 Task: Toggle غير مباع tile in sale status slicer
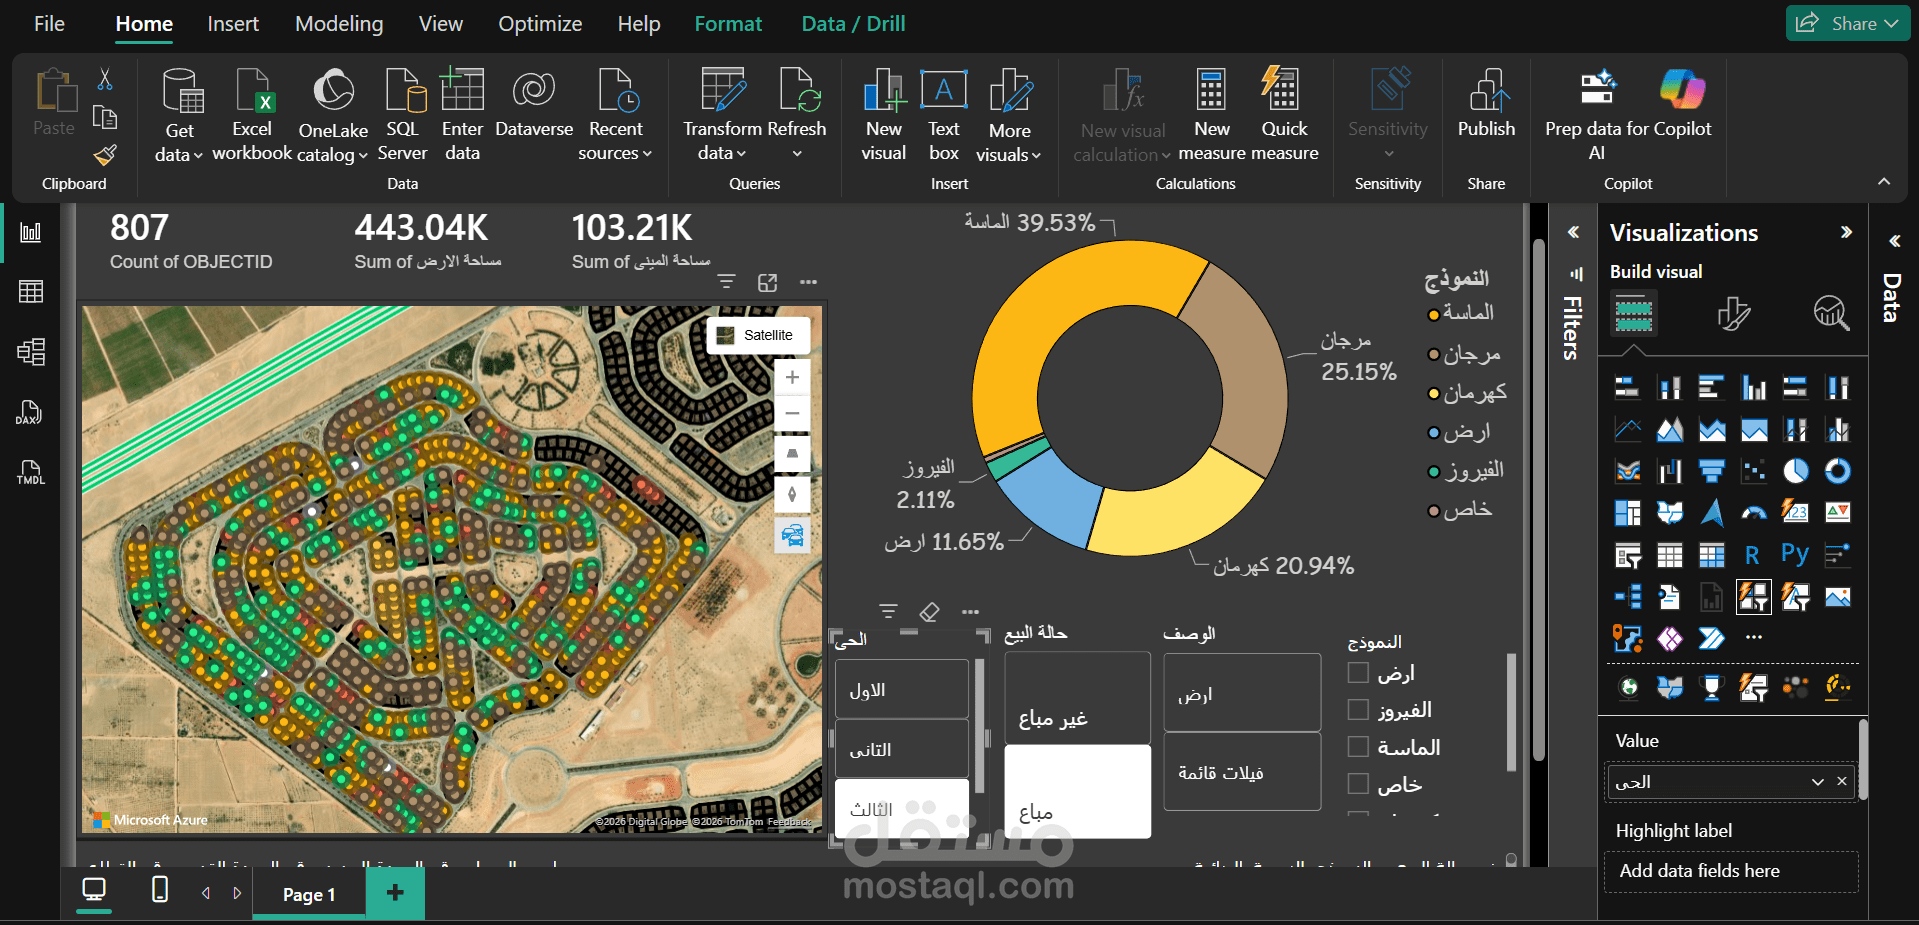click(x=1077, y=698)
